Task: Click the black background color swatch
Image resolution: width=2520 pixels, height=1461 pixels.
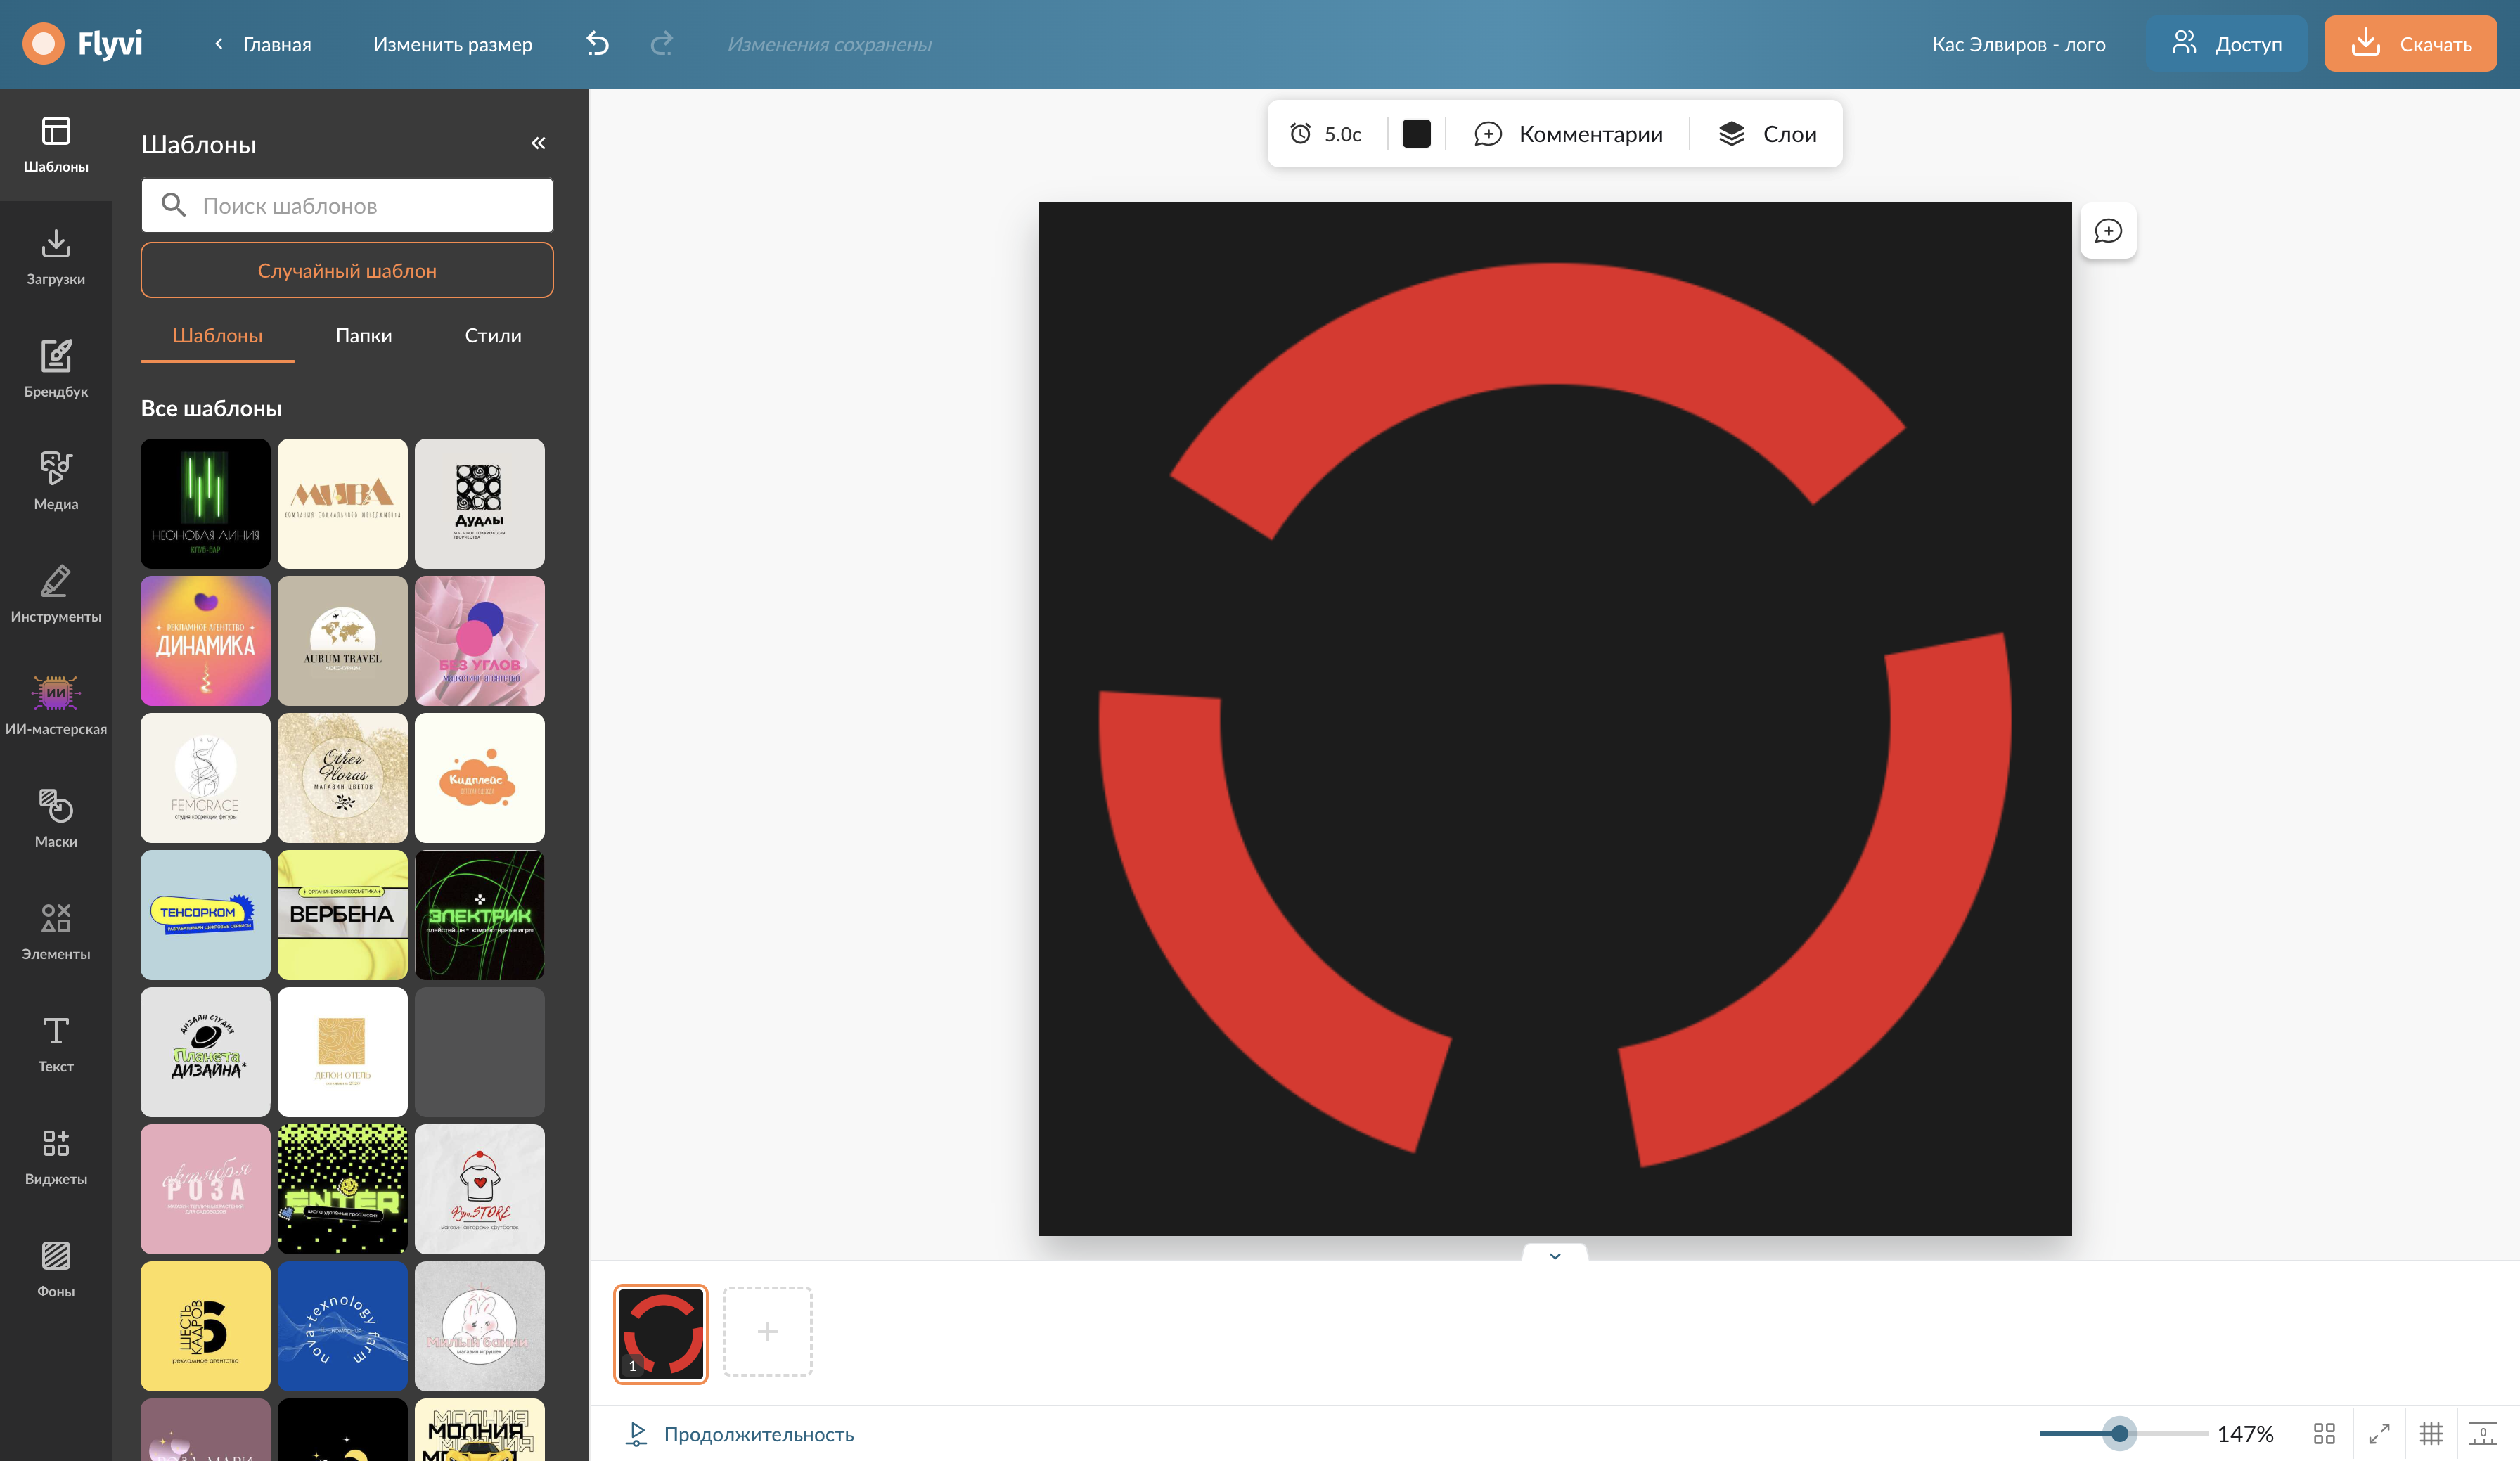Action: [x=1416, y=134]
